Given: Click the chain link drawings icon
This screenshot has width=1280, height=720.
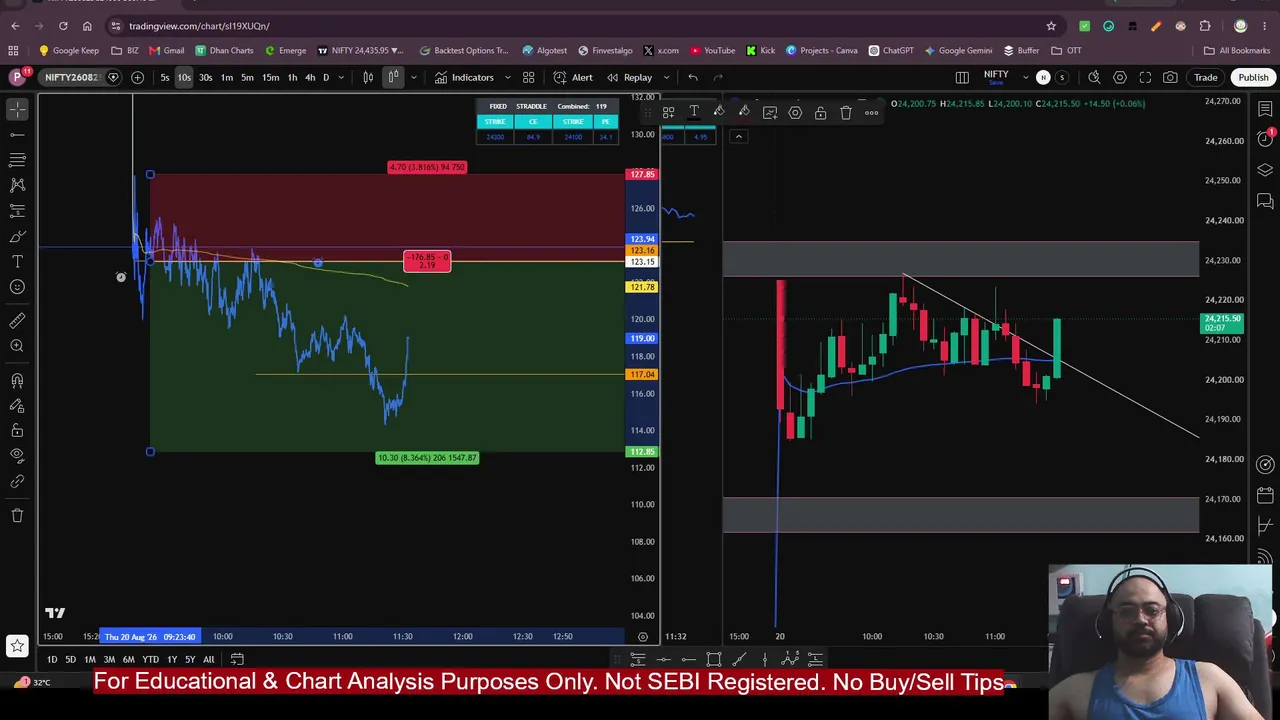Looking at the screenshot, I should 17,482.
